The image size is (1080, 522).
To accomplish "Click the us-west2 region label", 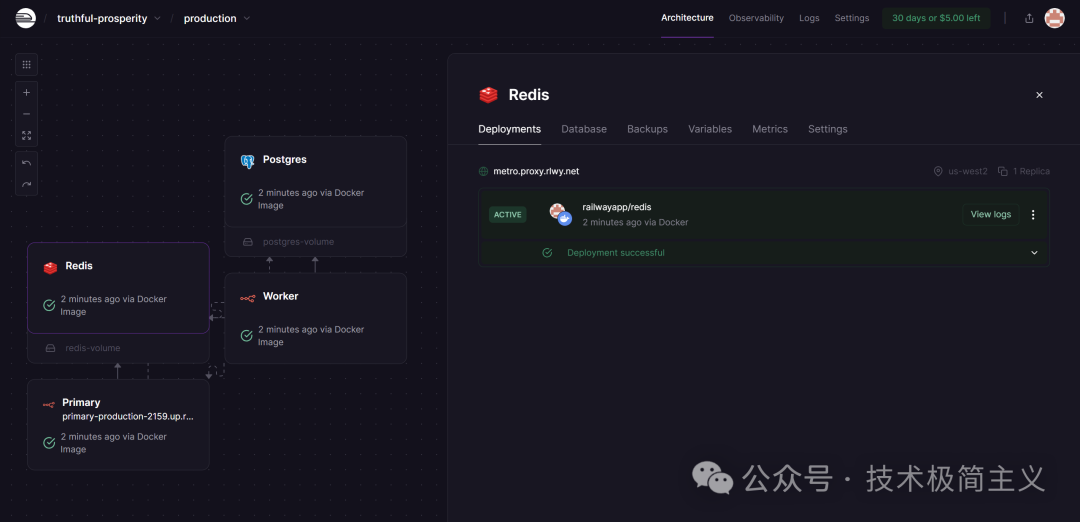I will (x=968, y=171).
